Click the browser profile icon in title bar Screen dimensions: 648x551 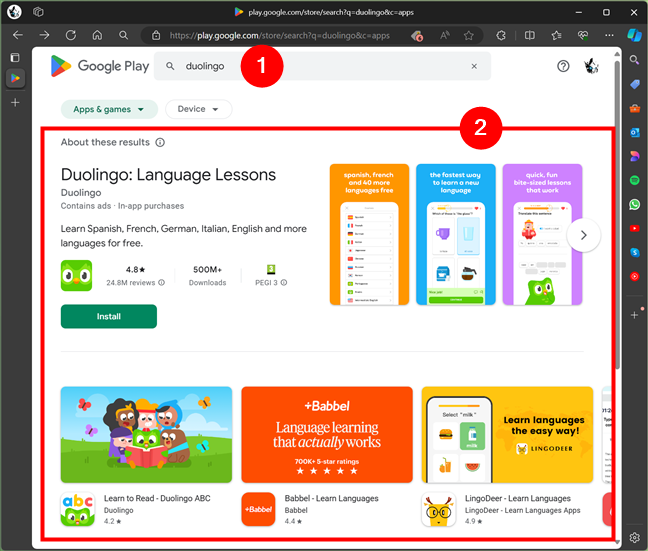pos(14,12)
